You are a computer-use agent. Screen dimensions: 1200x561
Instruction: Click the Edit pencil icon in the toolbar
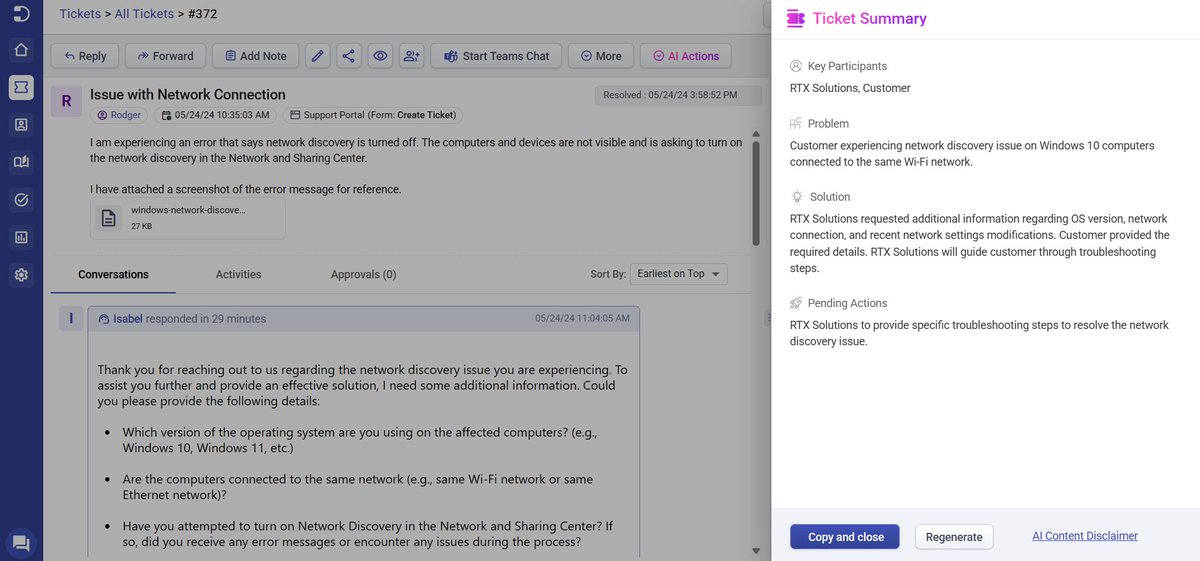[317, 56]
